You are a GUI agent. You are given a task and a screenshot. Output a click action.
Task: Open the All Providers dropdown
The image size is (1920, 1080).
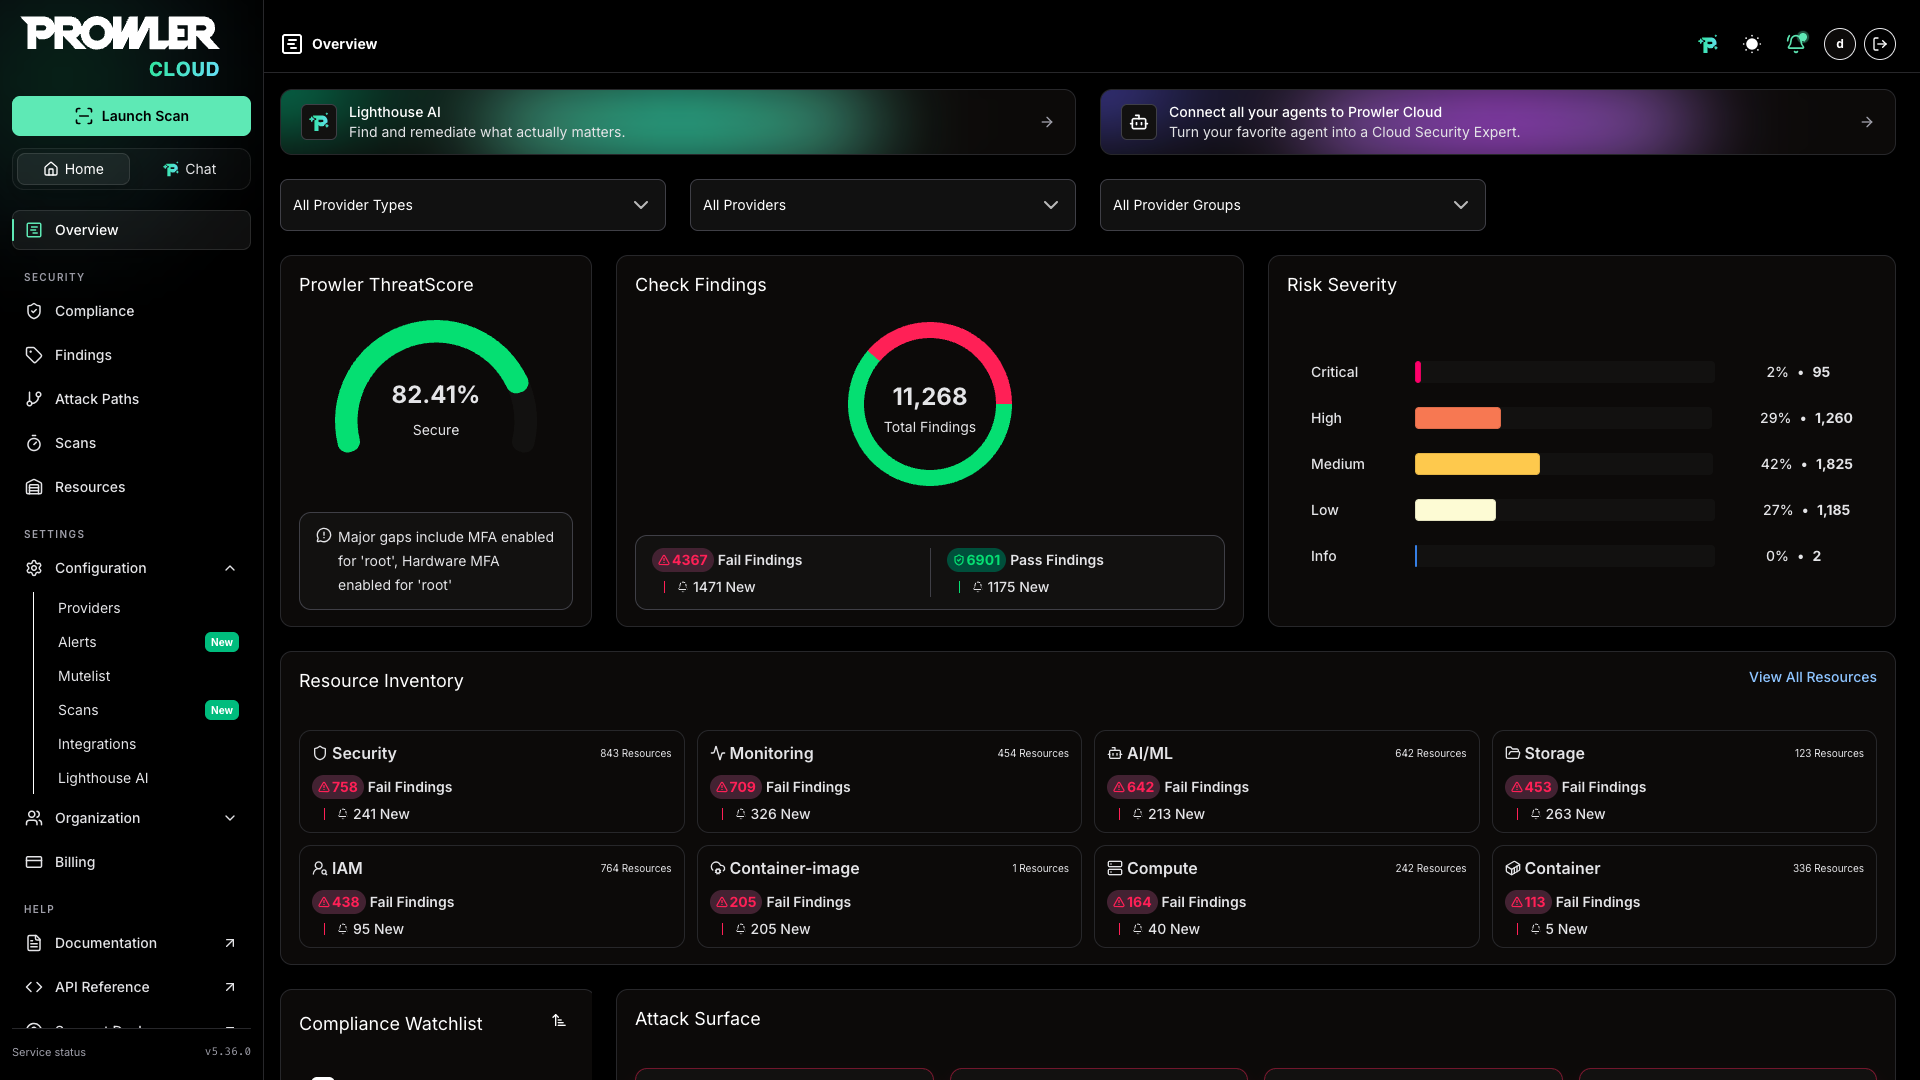pos(883,205)
